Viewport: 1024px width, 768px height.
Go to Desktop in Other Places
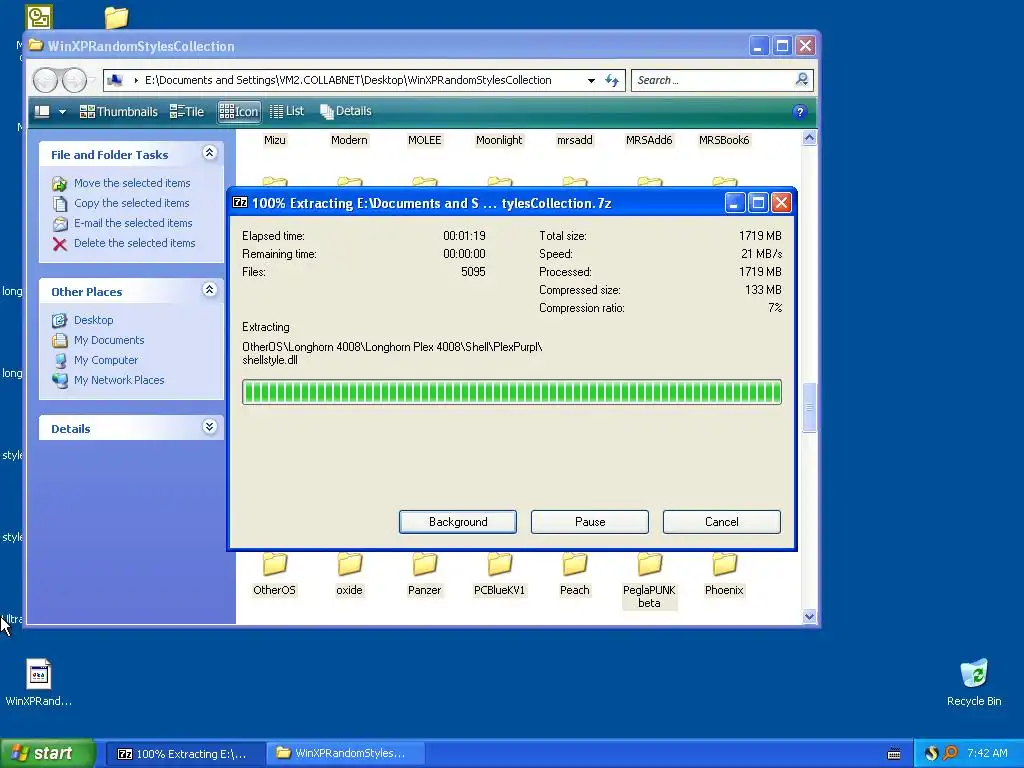coord(93,320)
